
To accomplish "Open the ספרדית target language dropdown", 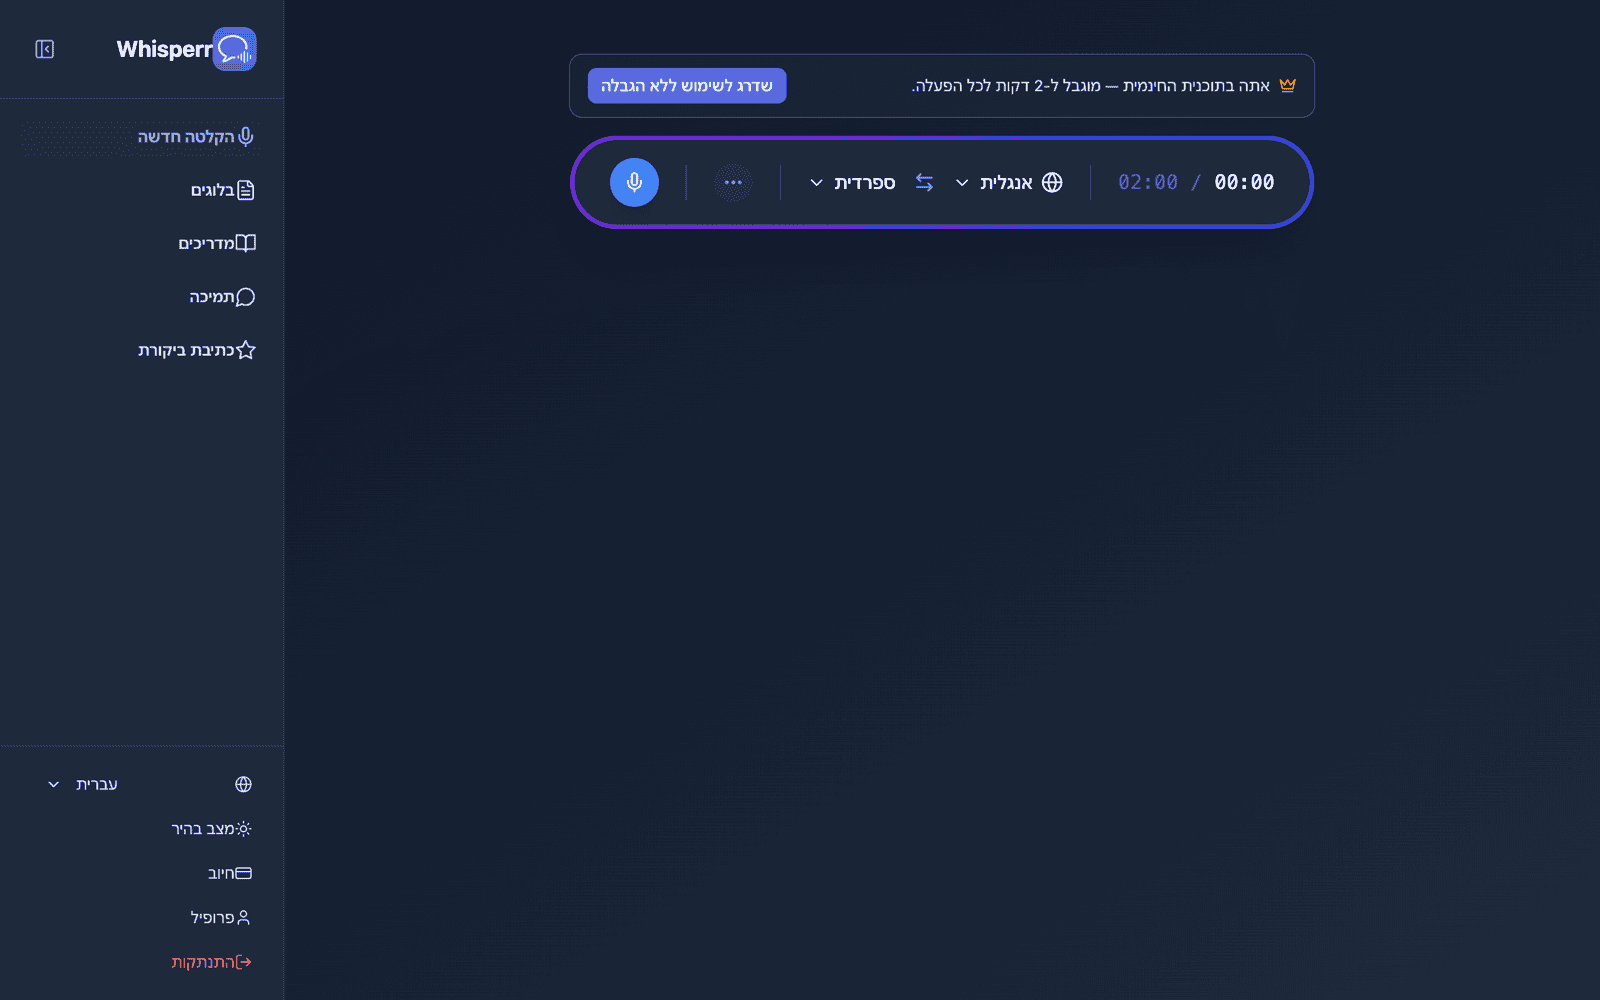I will [x=852, y=182].
